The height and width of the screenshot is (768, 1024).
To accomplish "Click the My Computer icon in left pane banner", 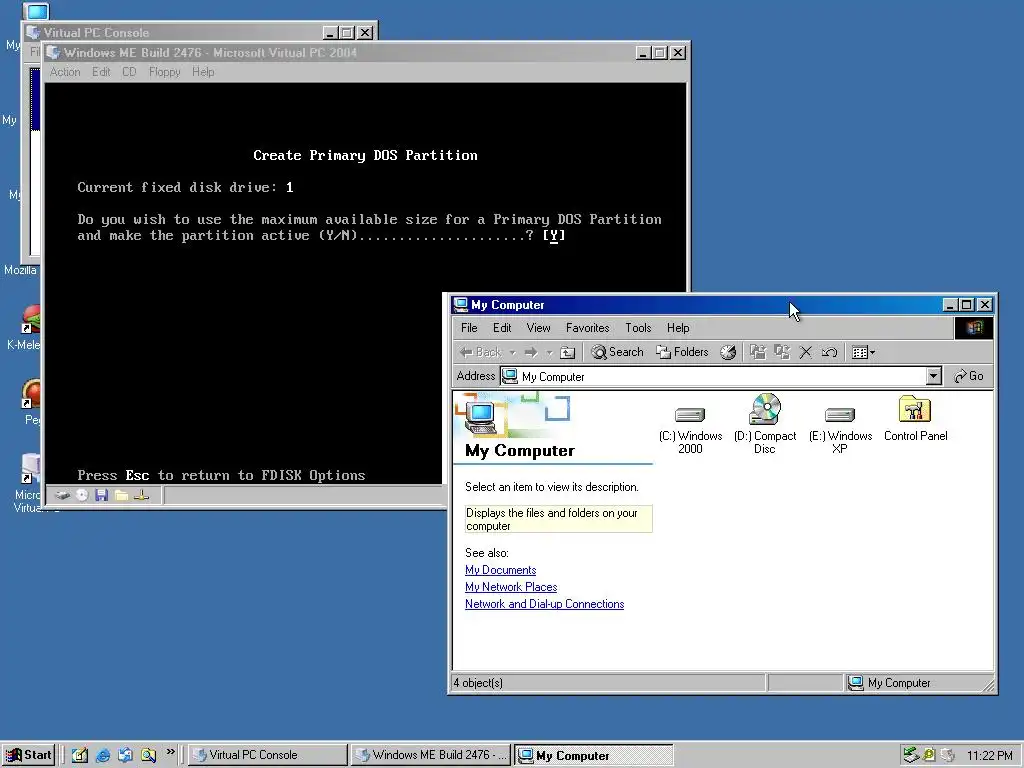I will pos(481,418).
